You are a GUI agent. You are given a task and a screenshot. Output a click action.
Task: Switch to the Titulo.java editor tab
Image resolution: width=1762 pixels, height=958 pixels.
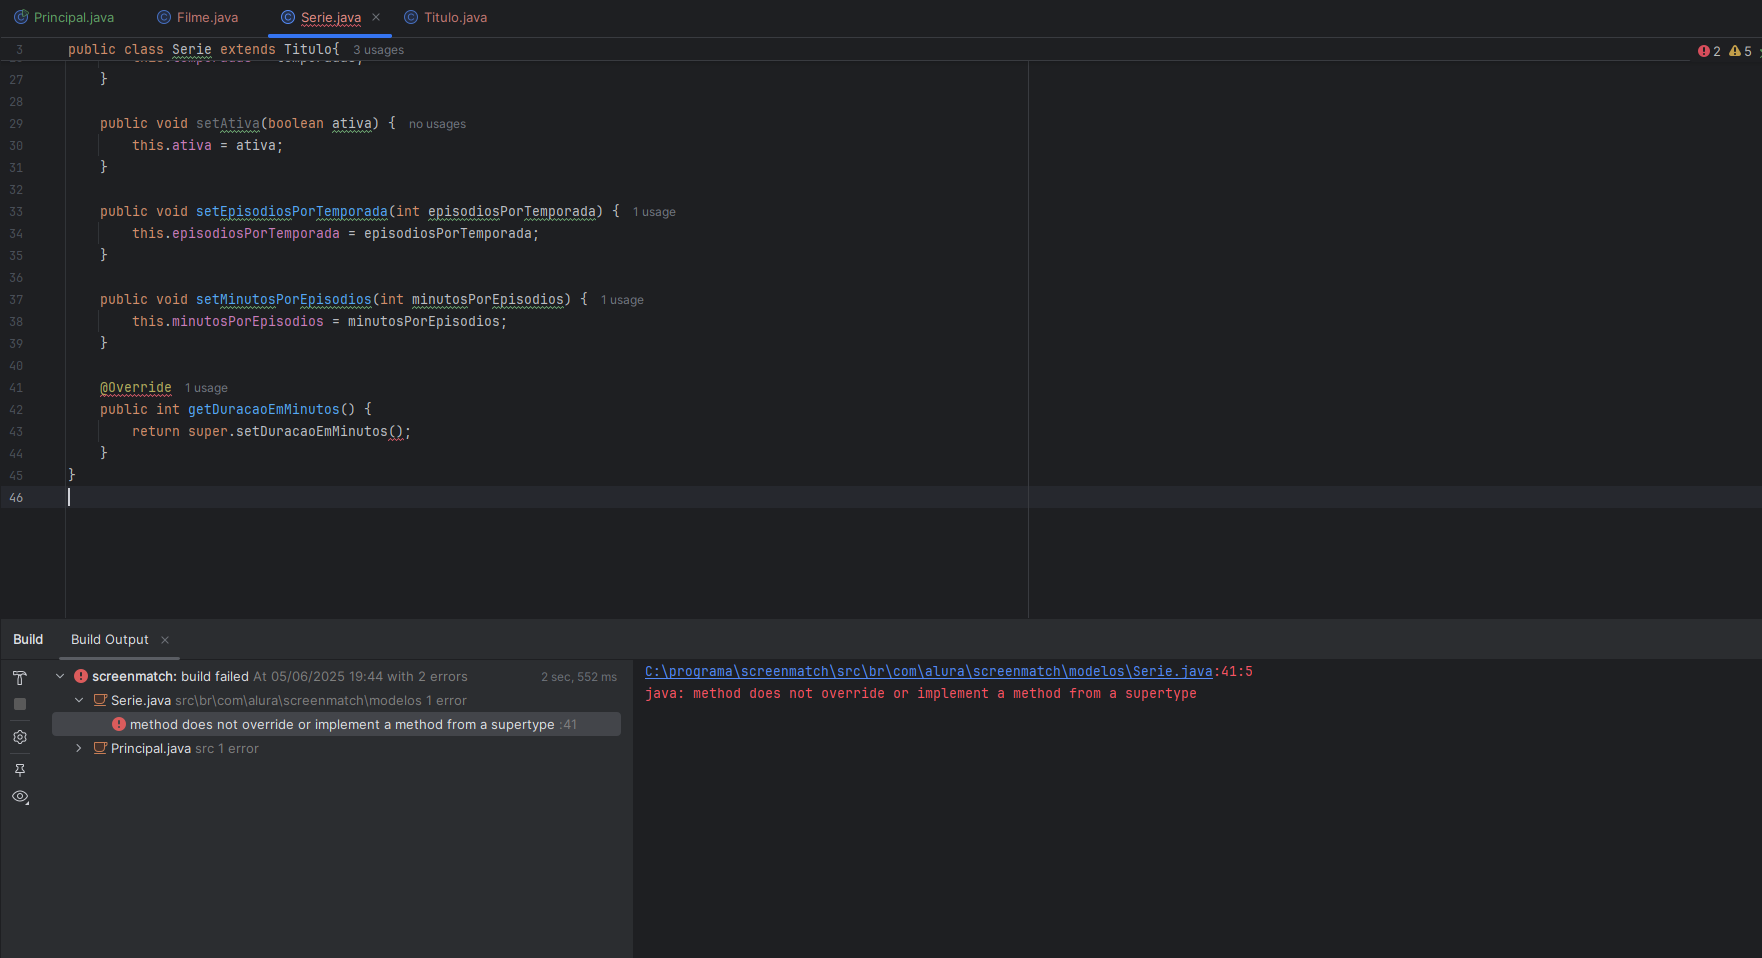446,18
